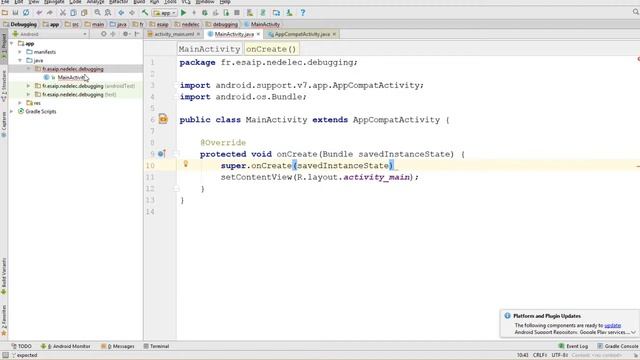Click the Make Project hammer icon
The image size is (640, 360).
(145, 13)
